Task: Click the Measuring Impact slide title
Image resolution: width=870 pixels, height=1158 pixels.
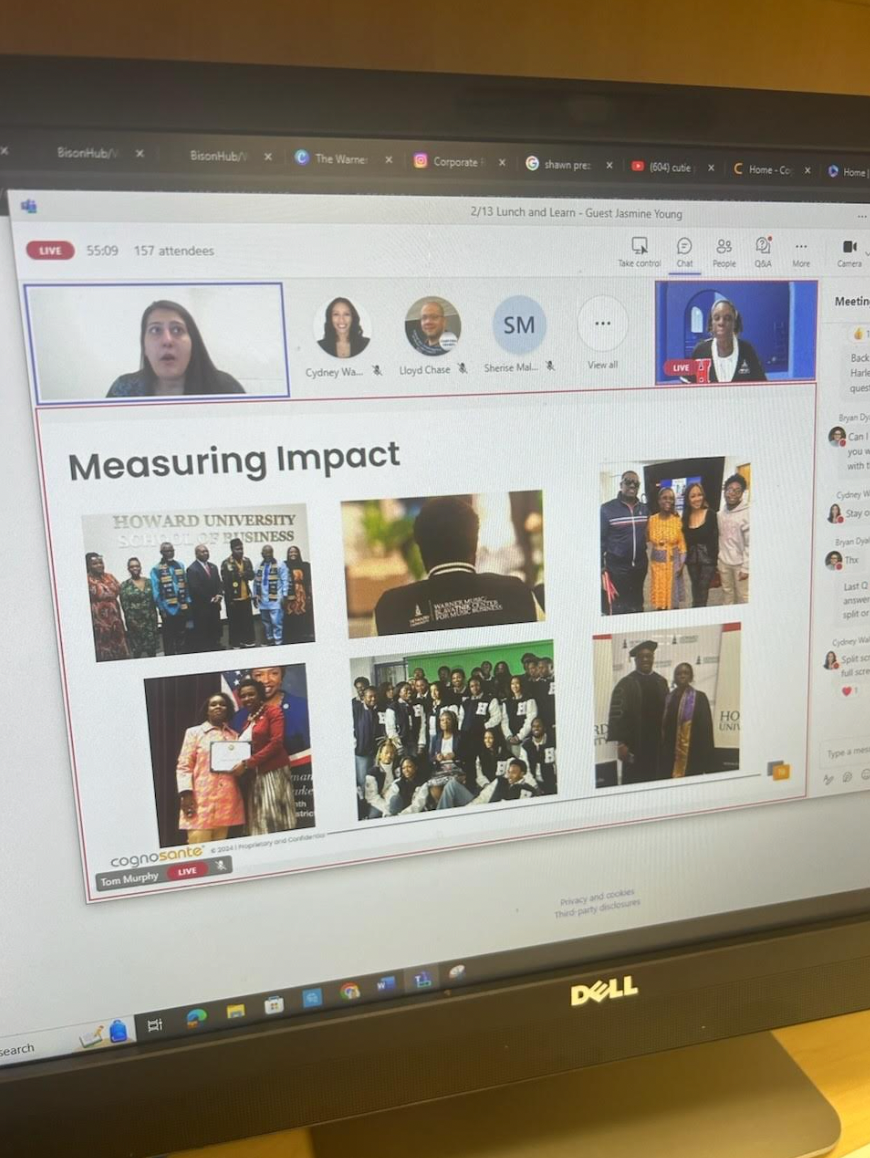Action: pos(234,459)
